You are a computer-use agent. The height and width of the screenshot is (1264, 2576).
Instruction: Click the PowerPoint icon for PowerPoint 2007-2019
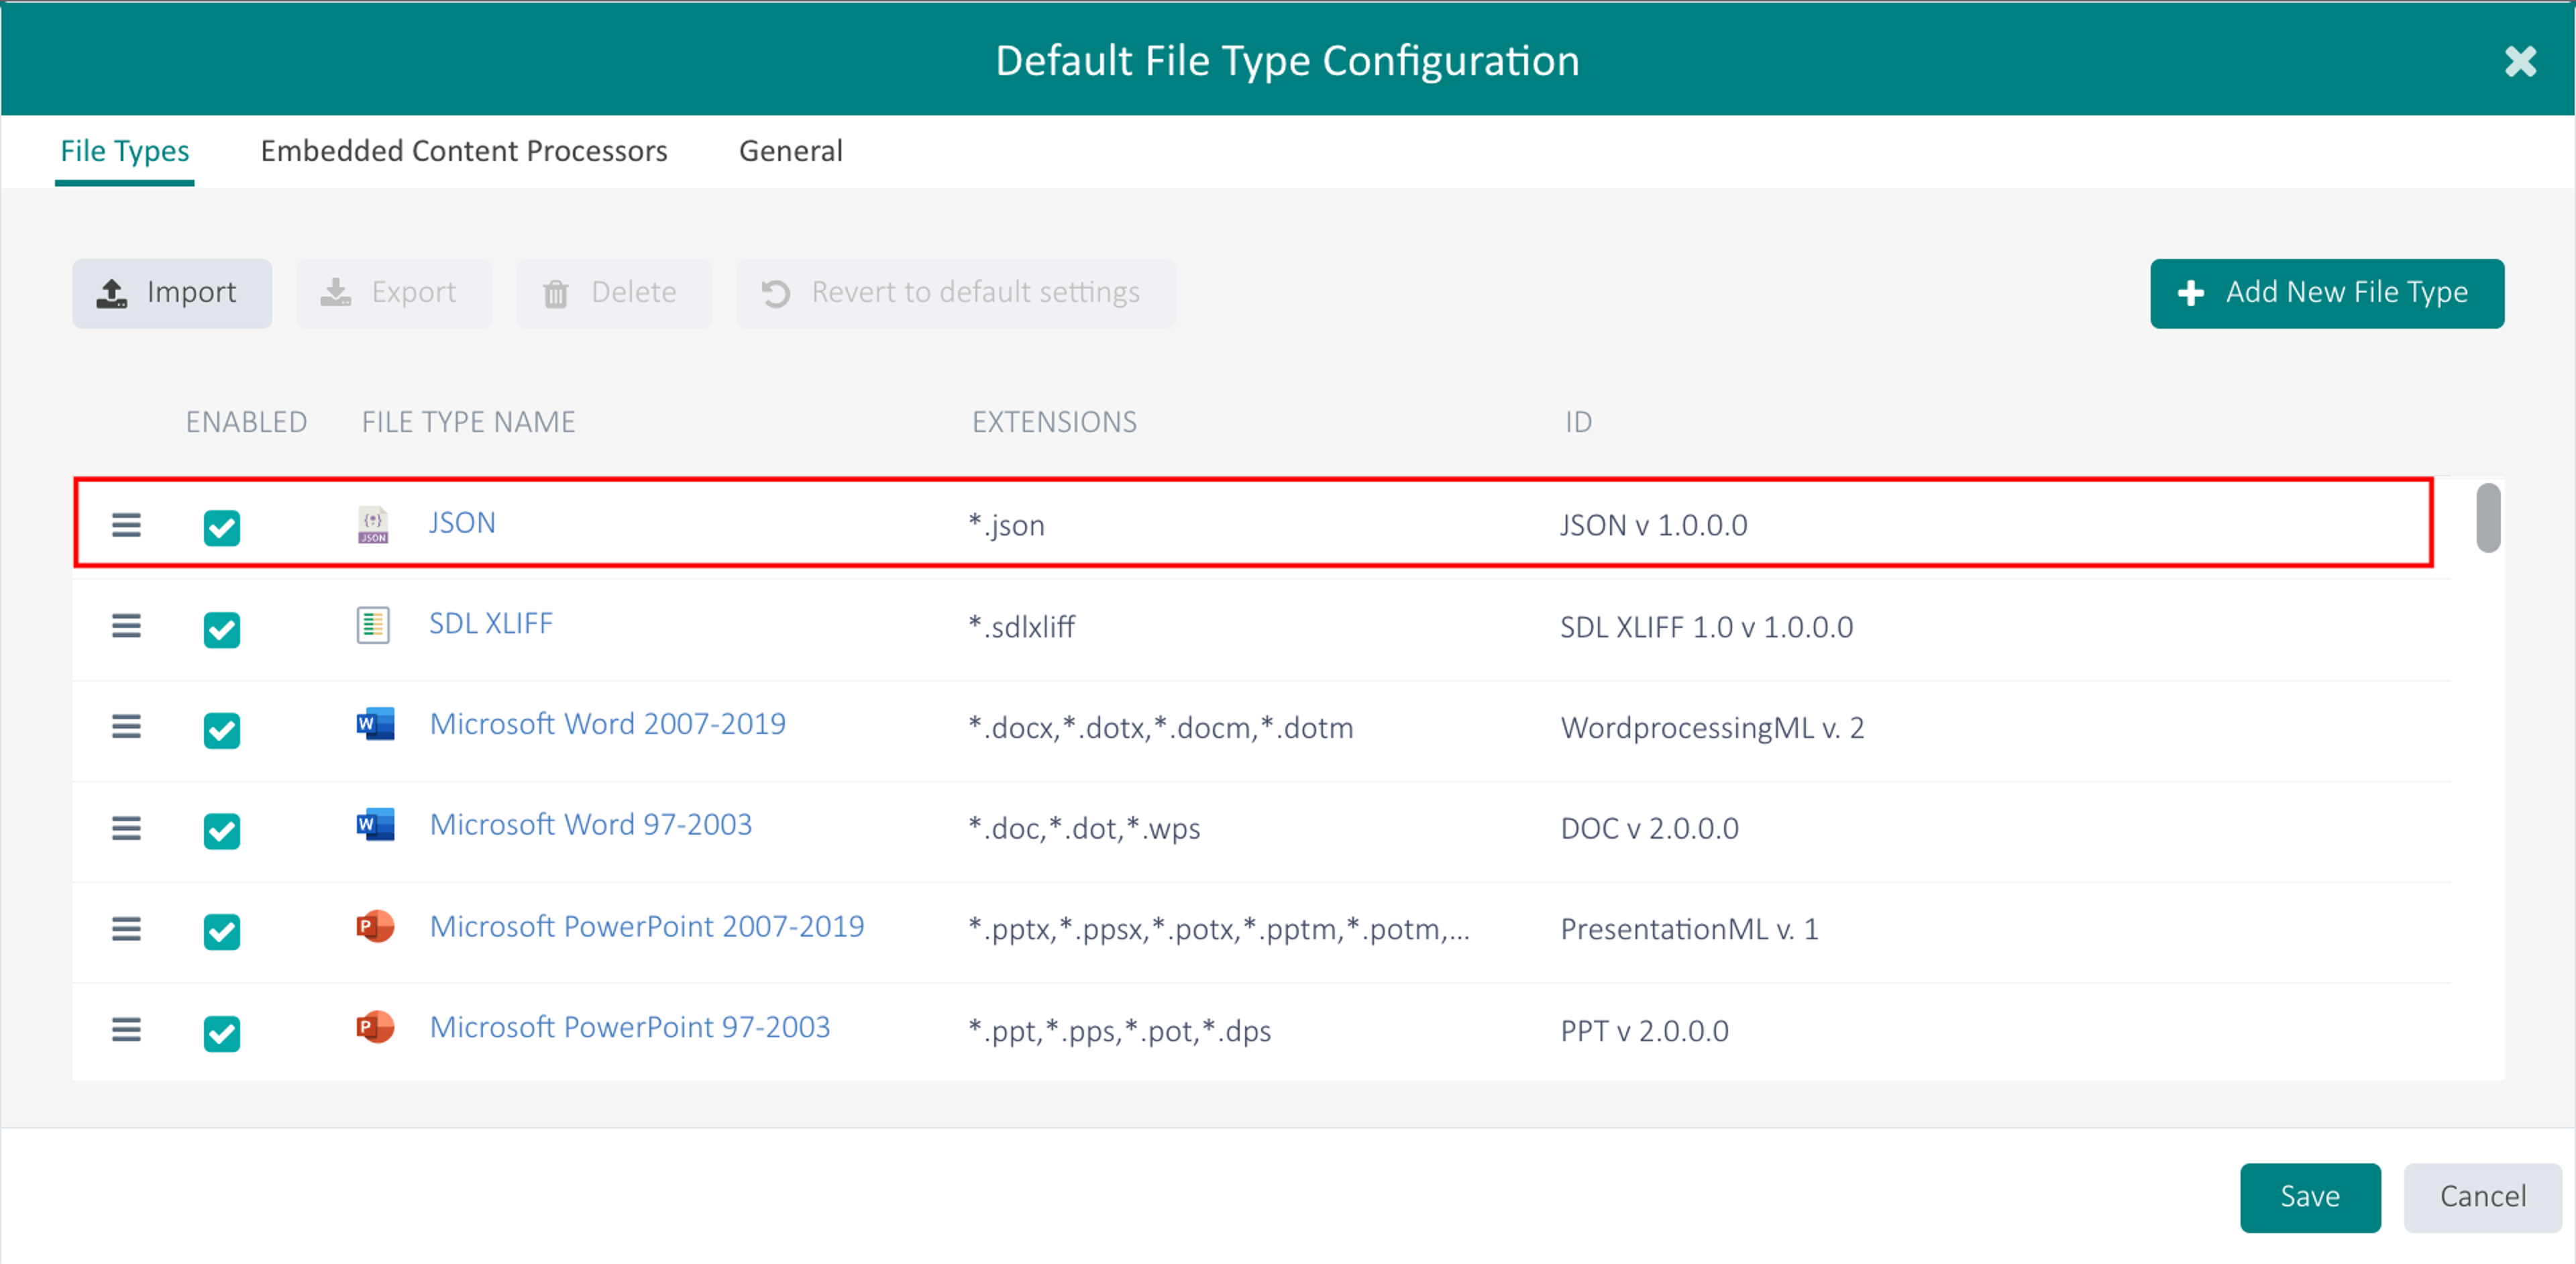click(375, 926)
